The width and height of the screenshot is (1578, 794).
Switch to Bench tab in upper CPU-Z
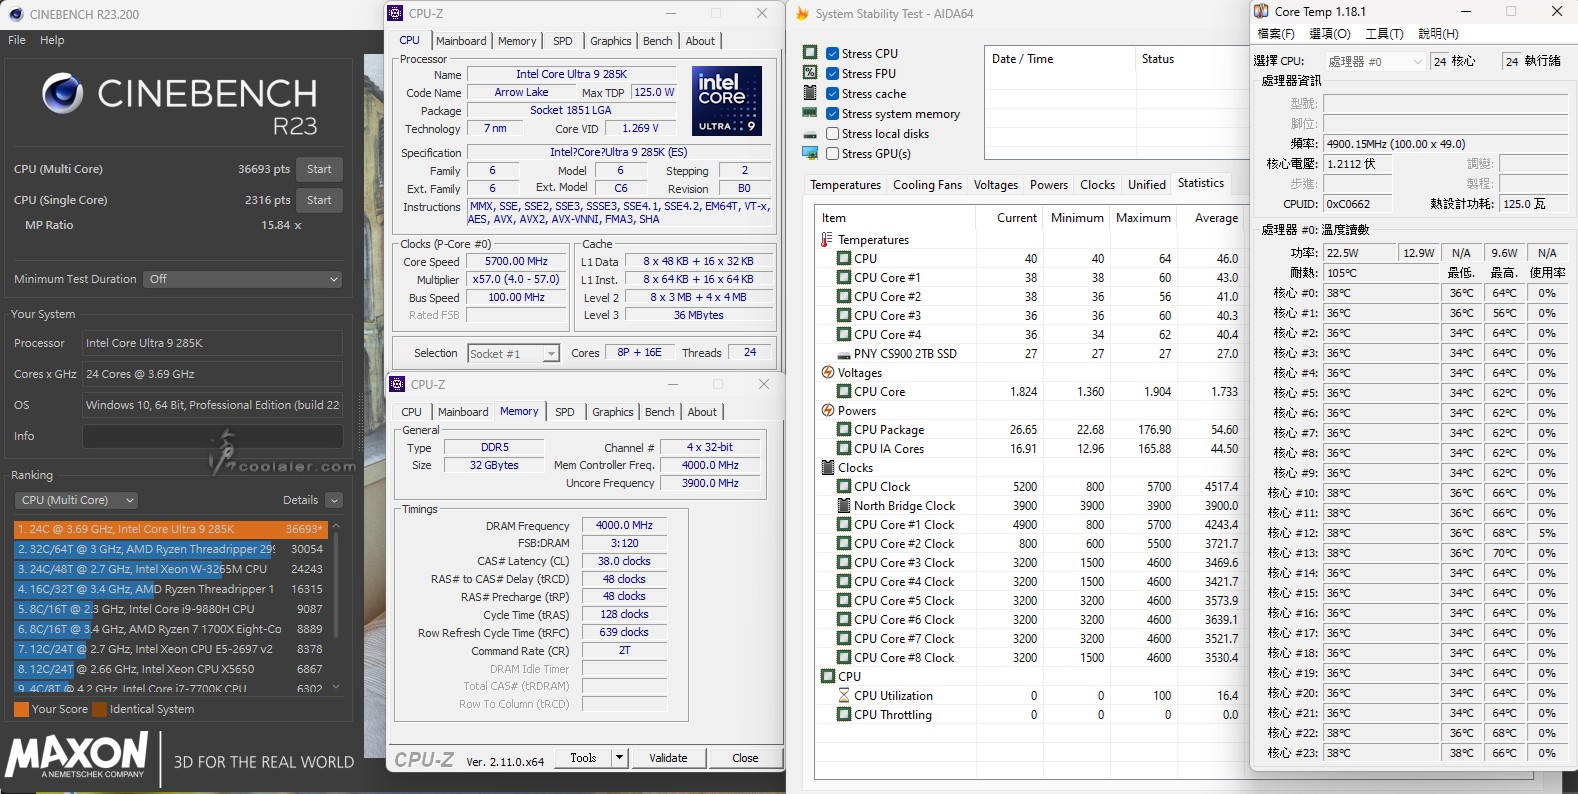[x=658, y=41]
